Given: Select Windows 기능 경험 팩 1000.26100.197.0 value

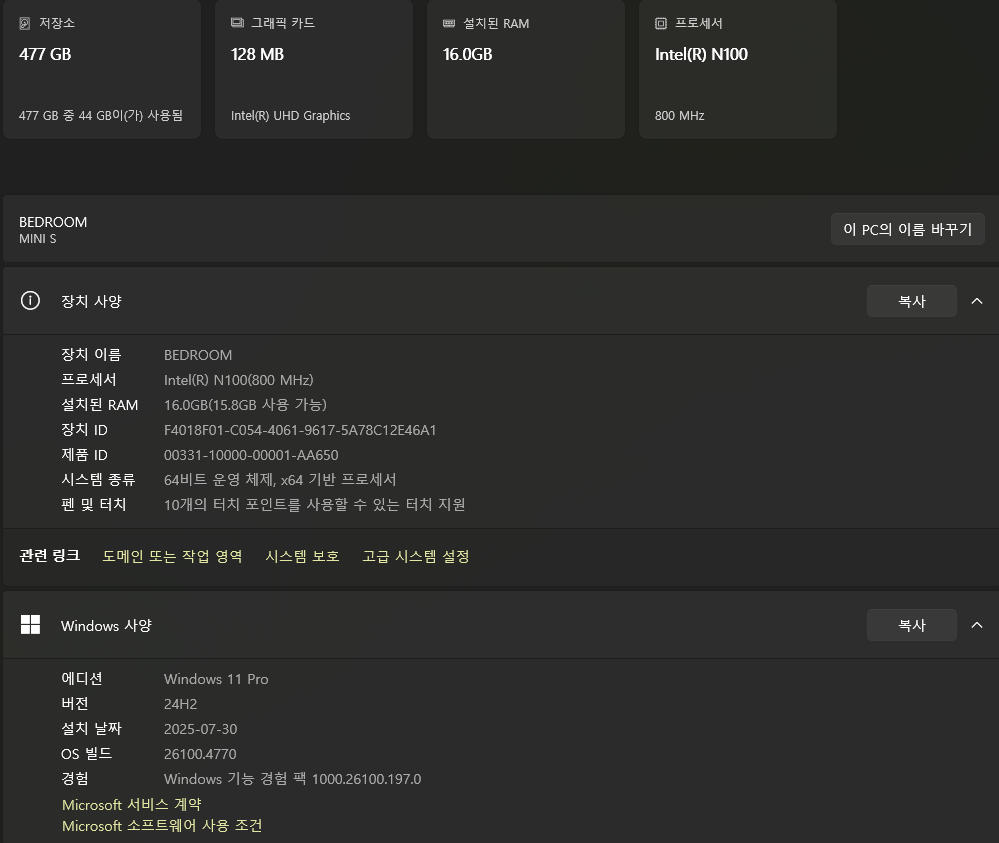Looking at the screenshot, I should pyautogui.click(x=292, y=779).
